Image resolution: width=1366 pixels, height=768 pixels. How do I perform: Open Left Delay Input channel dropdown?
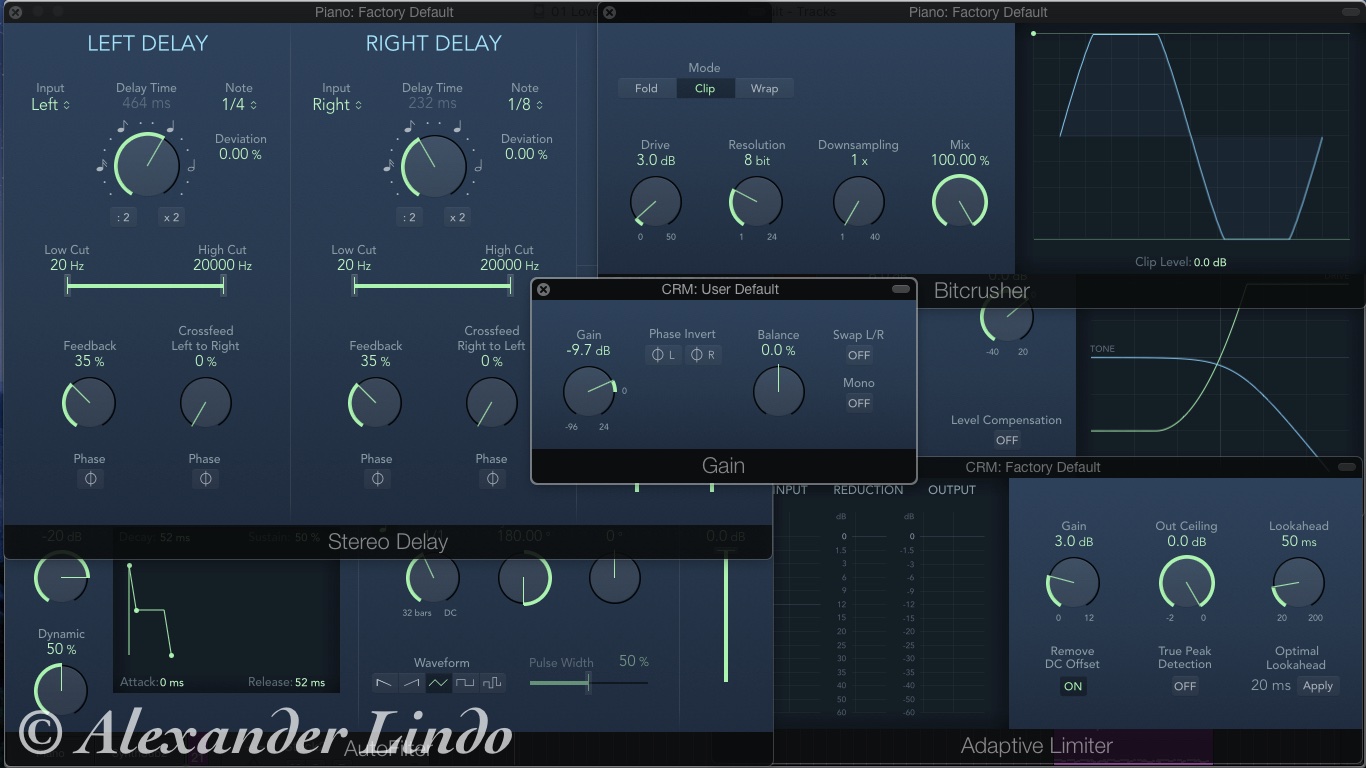point(51,105)
